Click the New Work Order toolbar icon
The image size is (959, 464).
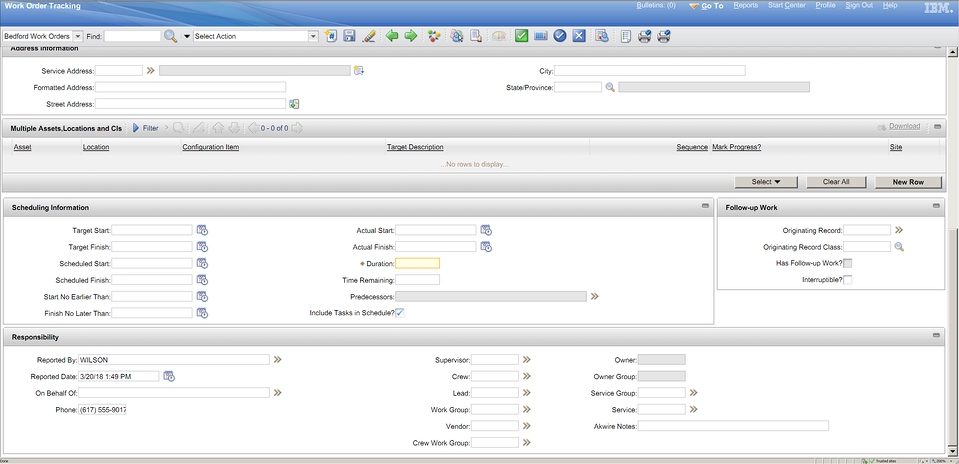[331, 36]
